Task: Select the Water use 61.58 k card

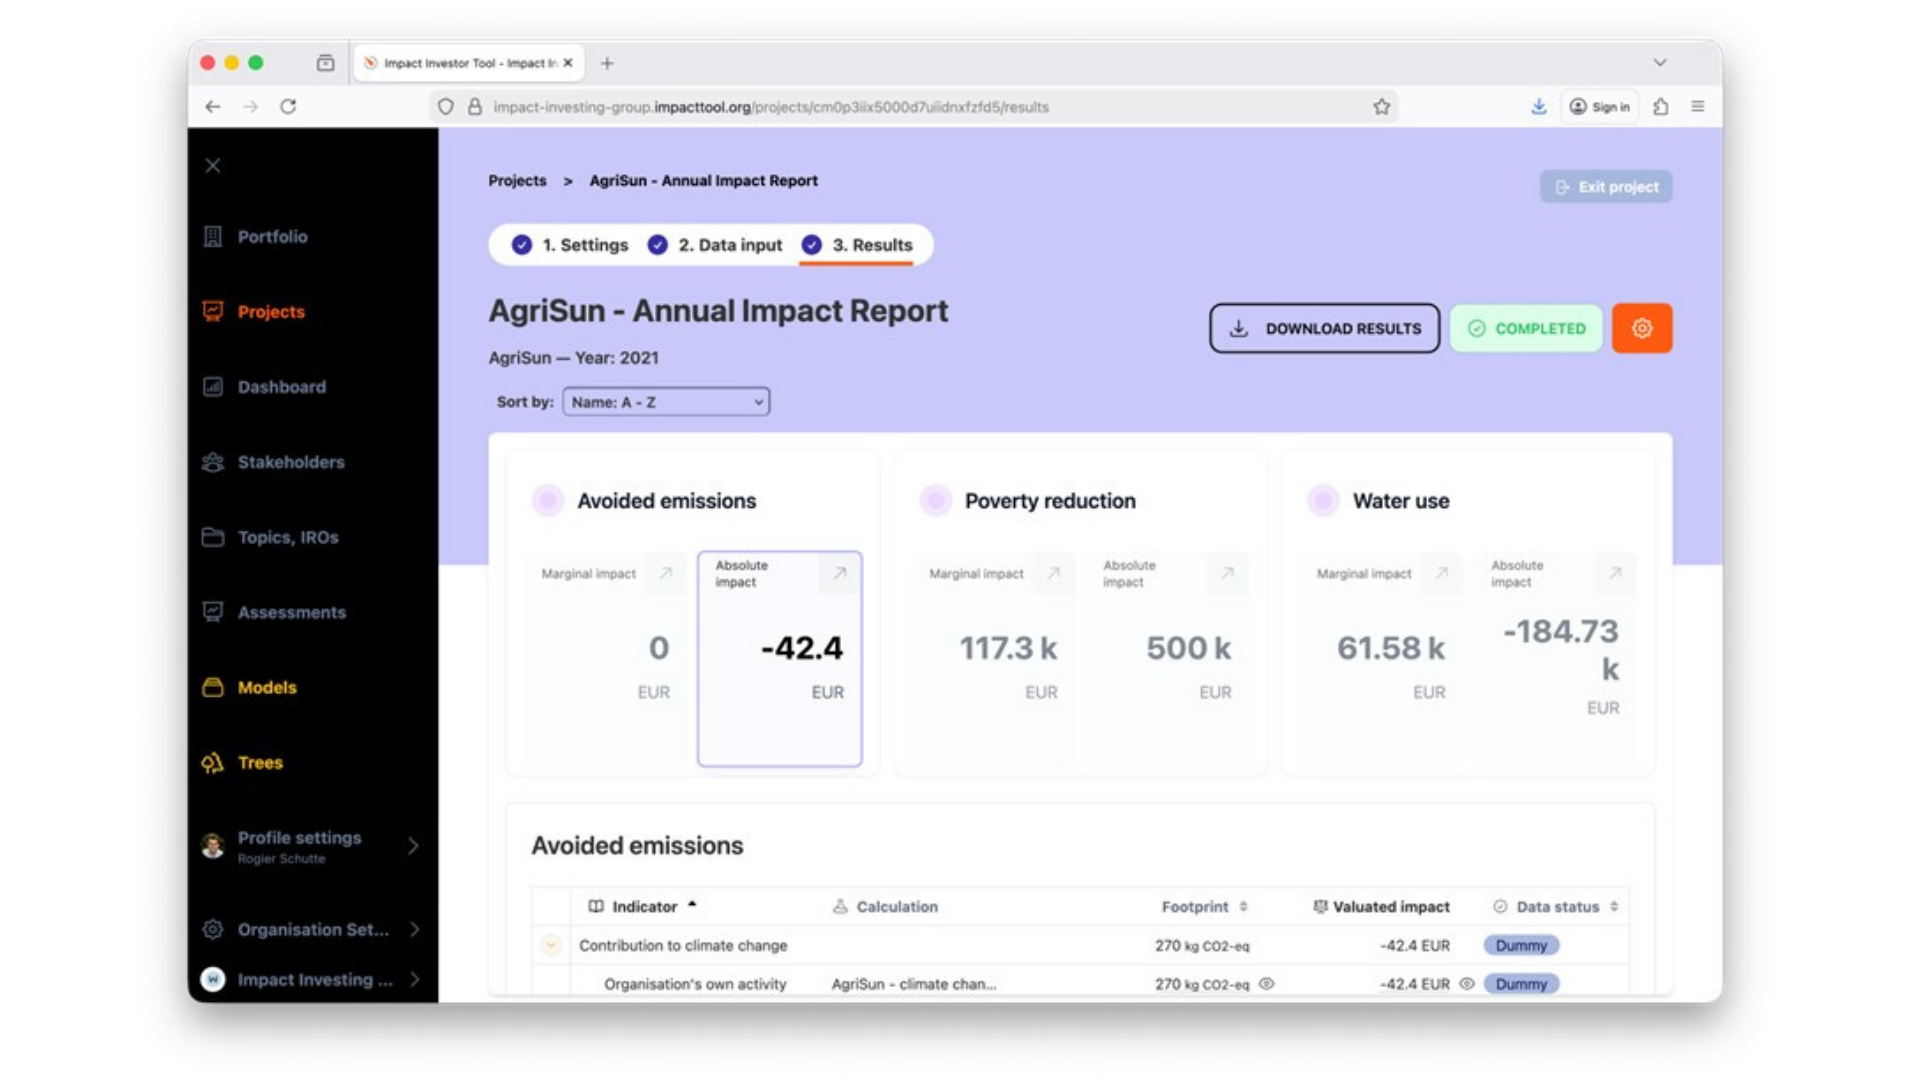Action: pos(1381,659)
